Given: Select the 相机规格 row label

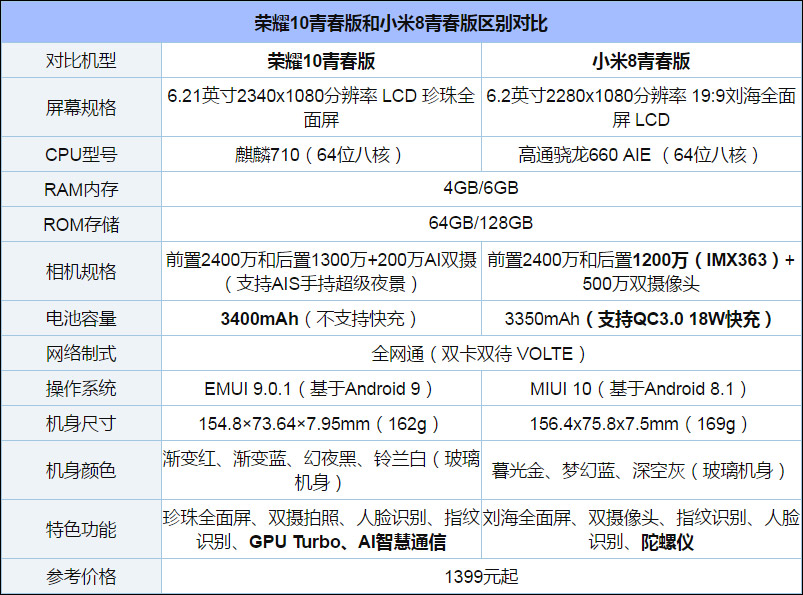Looking at the screenshot, I should (x=81, y=271).
